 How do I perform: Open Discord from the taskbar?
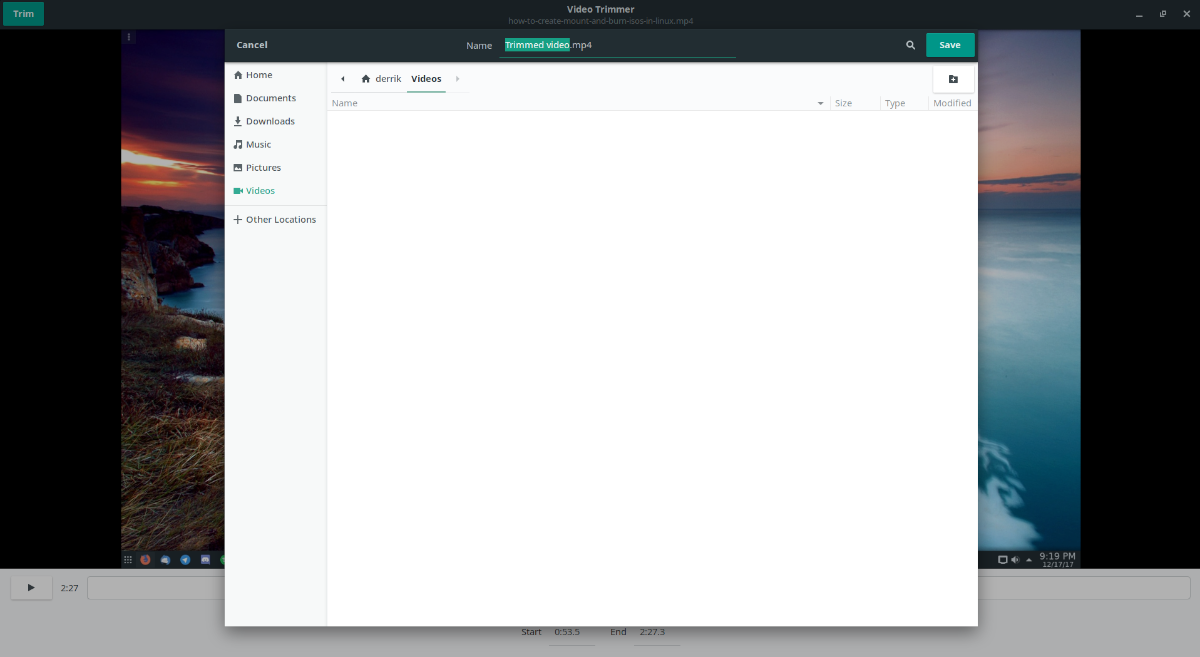point(205,559)
